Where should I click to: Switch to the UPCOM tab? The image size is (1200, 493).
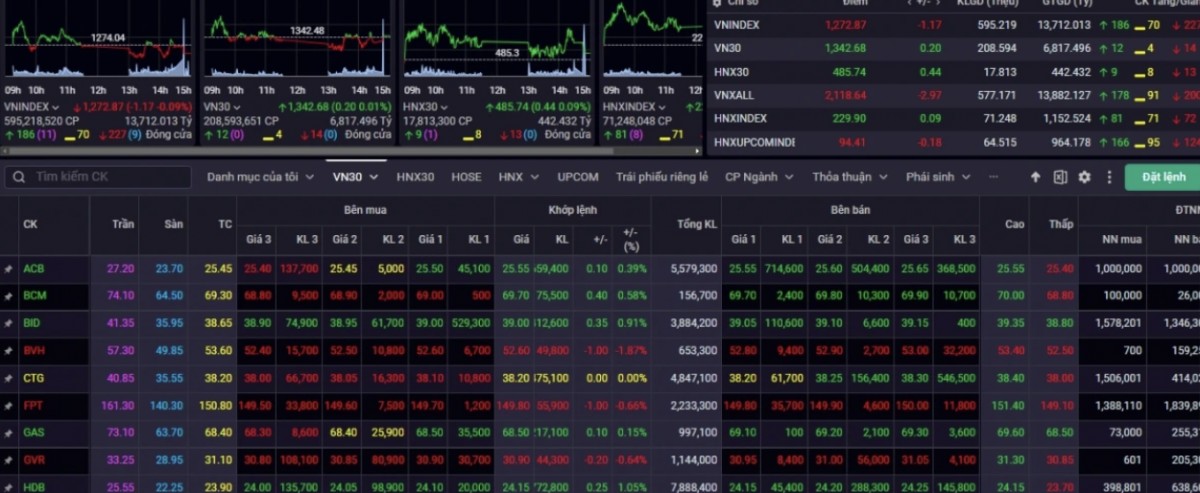pos(578,177)
